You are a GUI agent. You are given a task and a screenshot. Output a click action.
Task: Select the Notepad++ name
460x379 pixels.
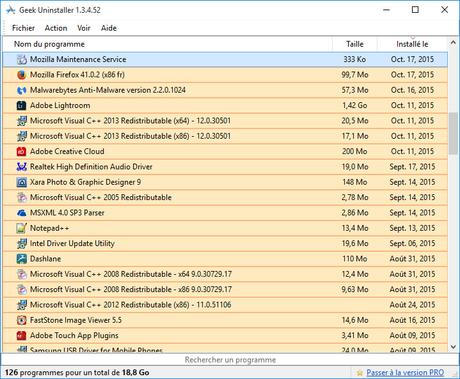pyautogui.click(x=49, y=228)
